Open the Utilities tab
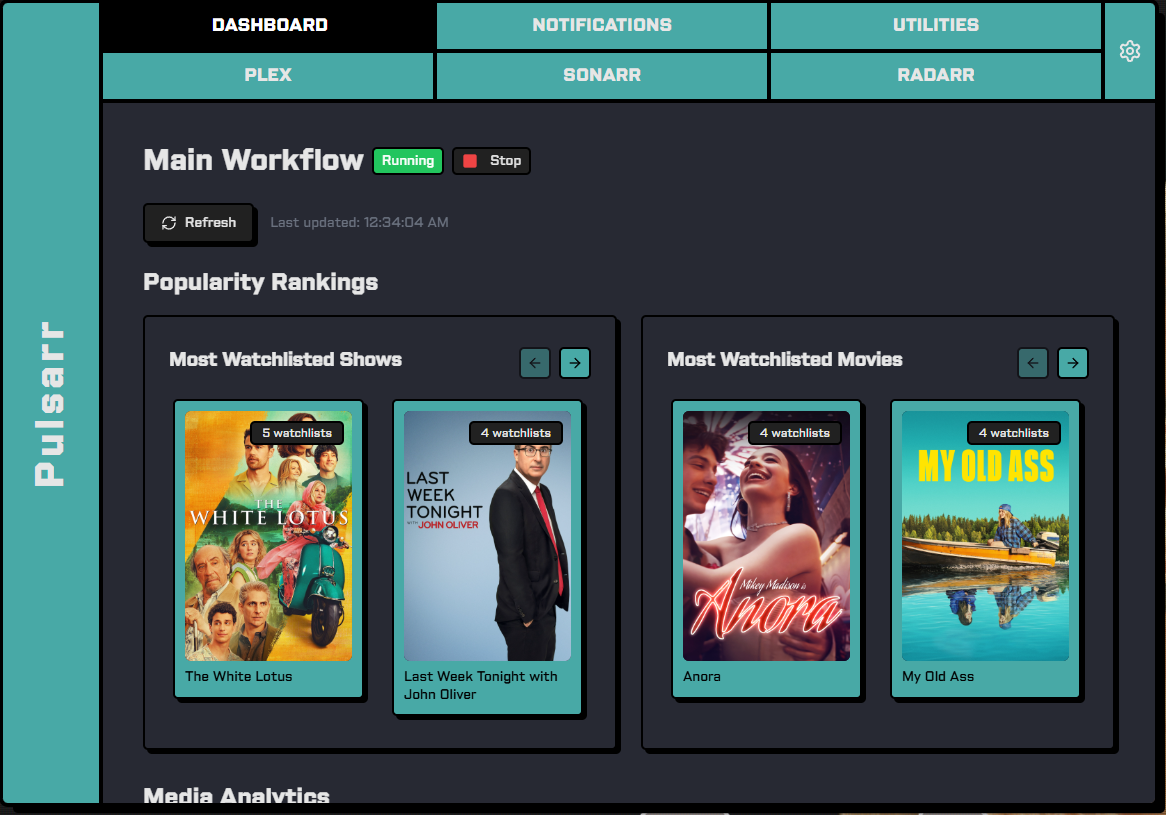The image size is (1166, 815). coord(935,25)
